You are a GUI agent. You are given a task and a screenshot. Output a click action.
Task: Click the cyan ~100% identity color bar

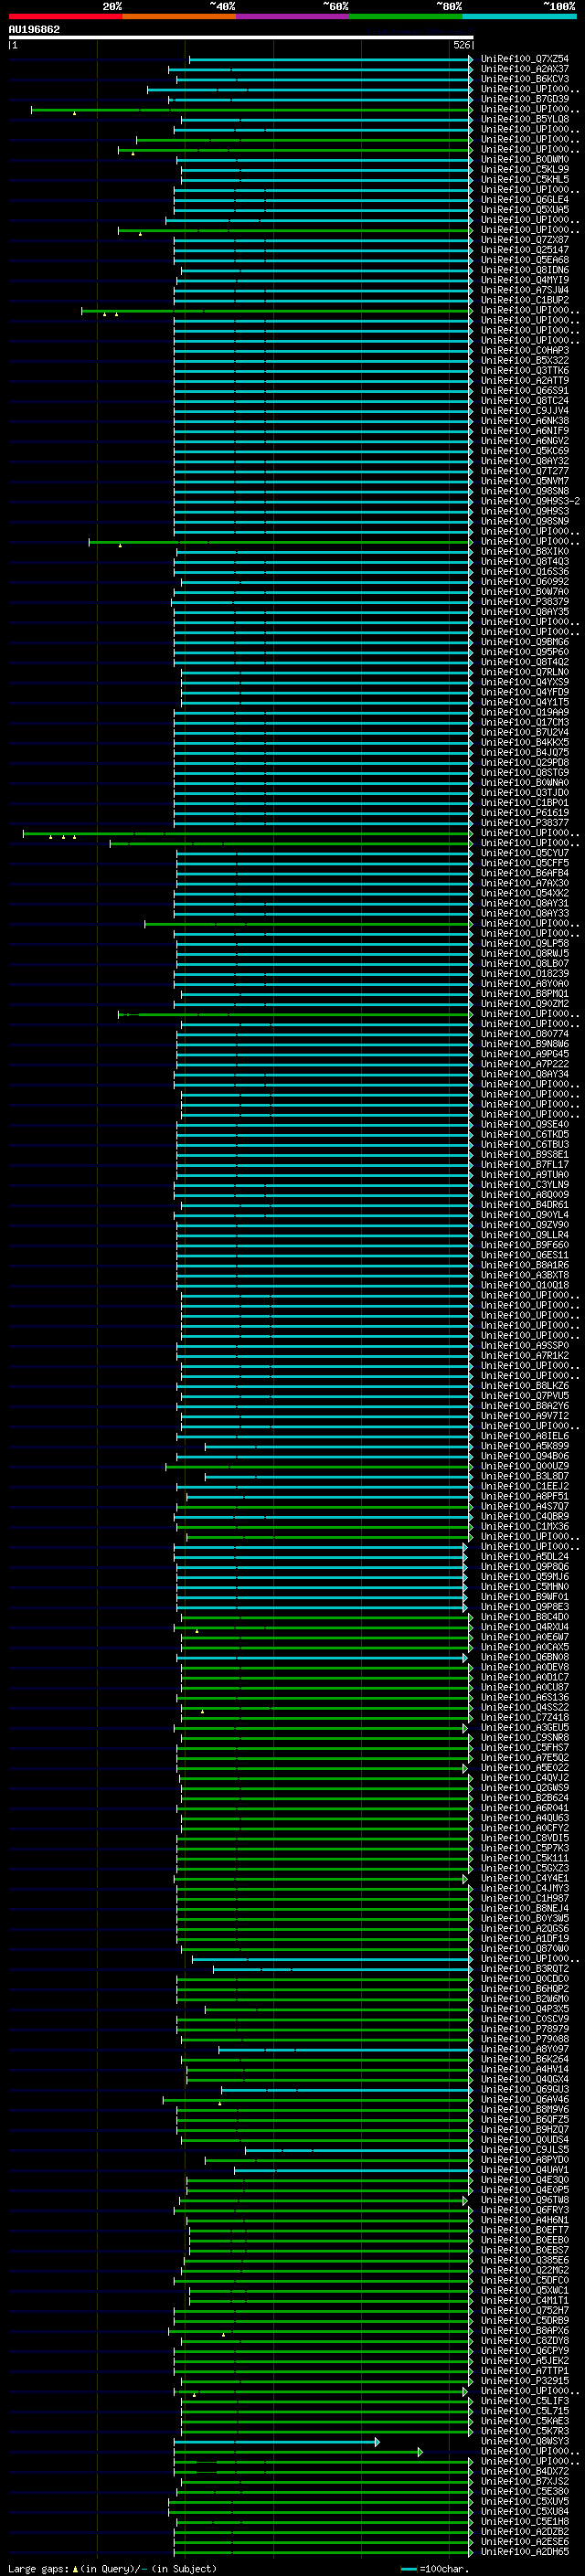click(520, 16)
